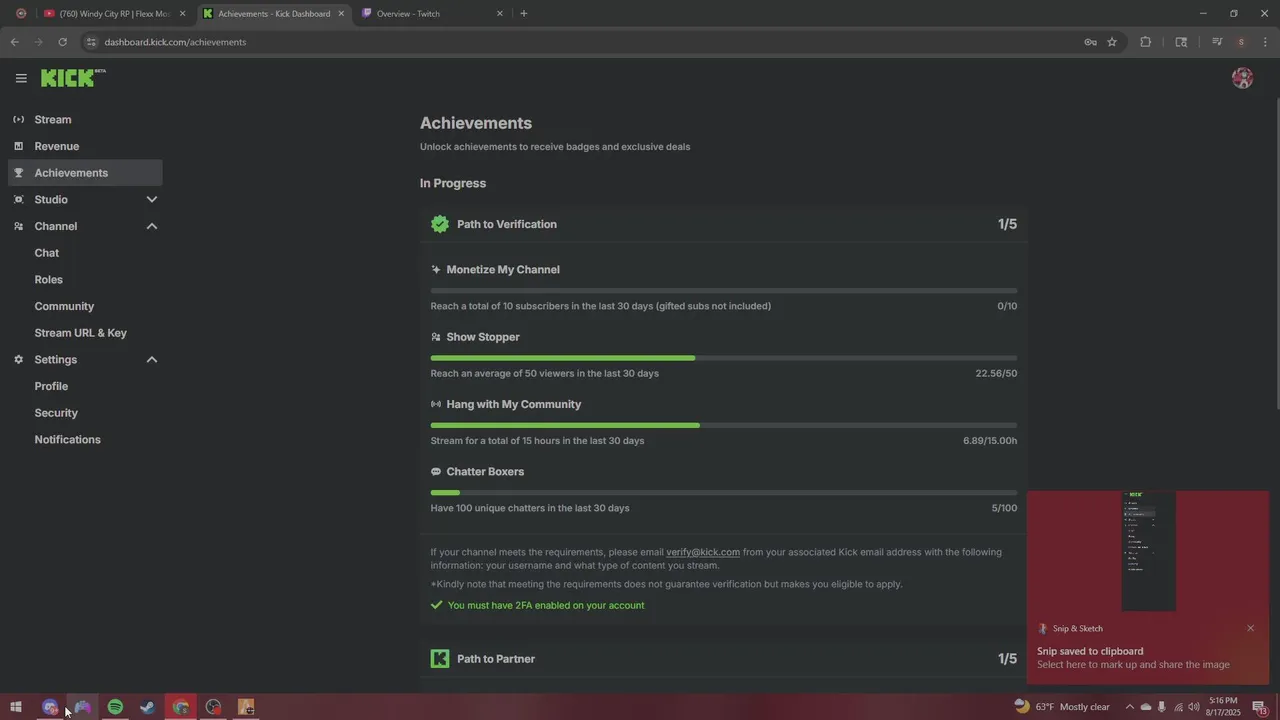Open the weather widget showing 63°F
1280x720 pixels.
[x=1061, y=707]
